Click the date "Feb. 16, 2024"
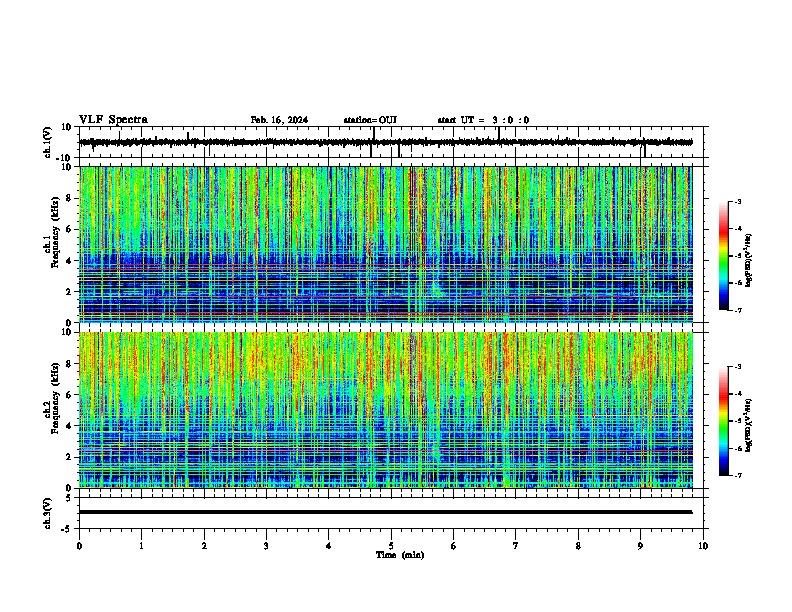 click(x=279, y=120)
